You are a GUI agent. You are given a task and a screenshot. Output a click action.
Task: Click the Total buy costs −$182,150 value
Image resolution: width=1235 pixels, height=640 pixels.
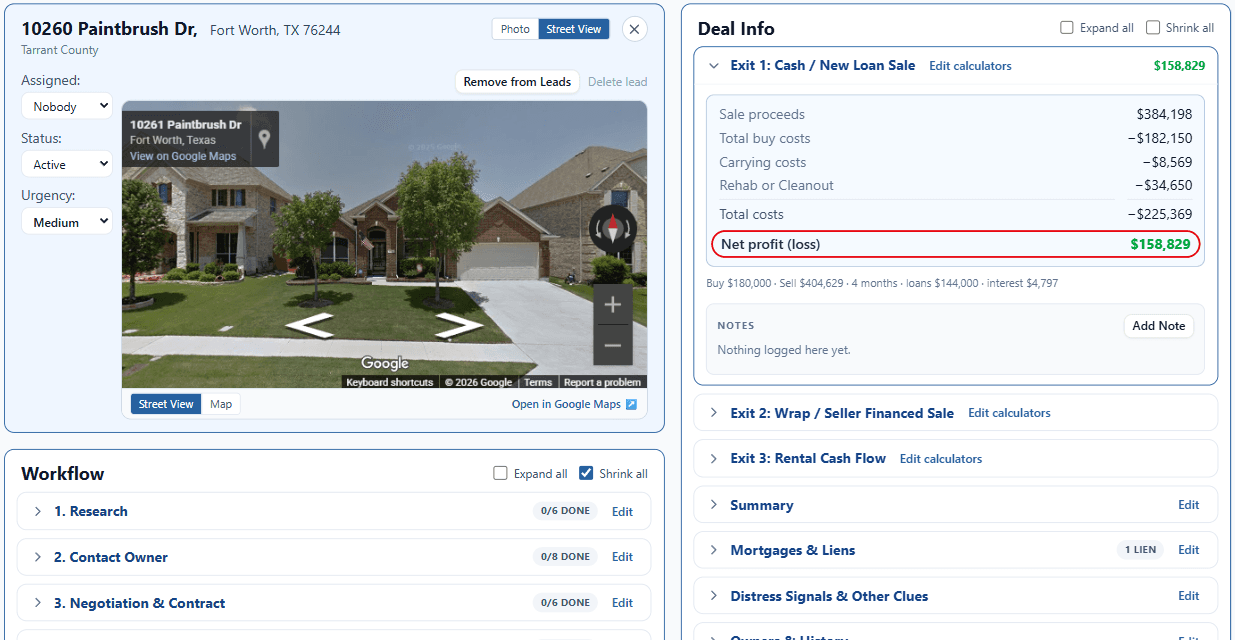click(1160, 139)
